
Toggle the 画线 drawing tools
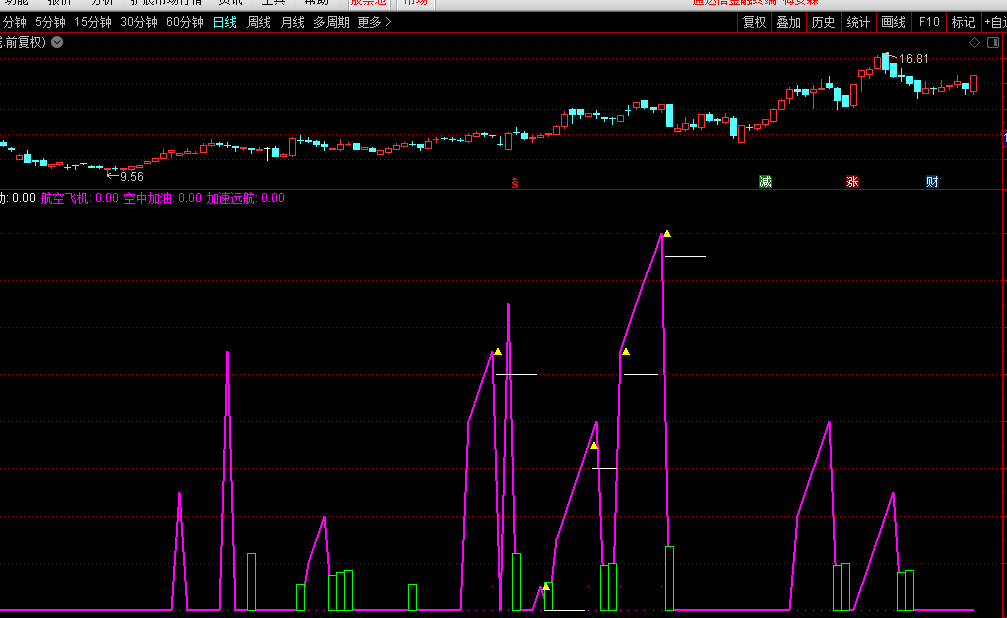point(893,22)
